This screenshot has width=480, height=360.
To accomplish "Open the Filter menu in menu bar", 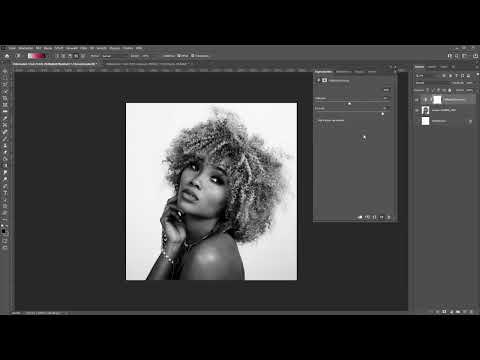I will pos(83,48).
